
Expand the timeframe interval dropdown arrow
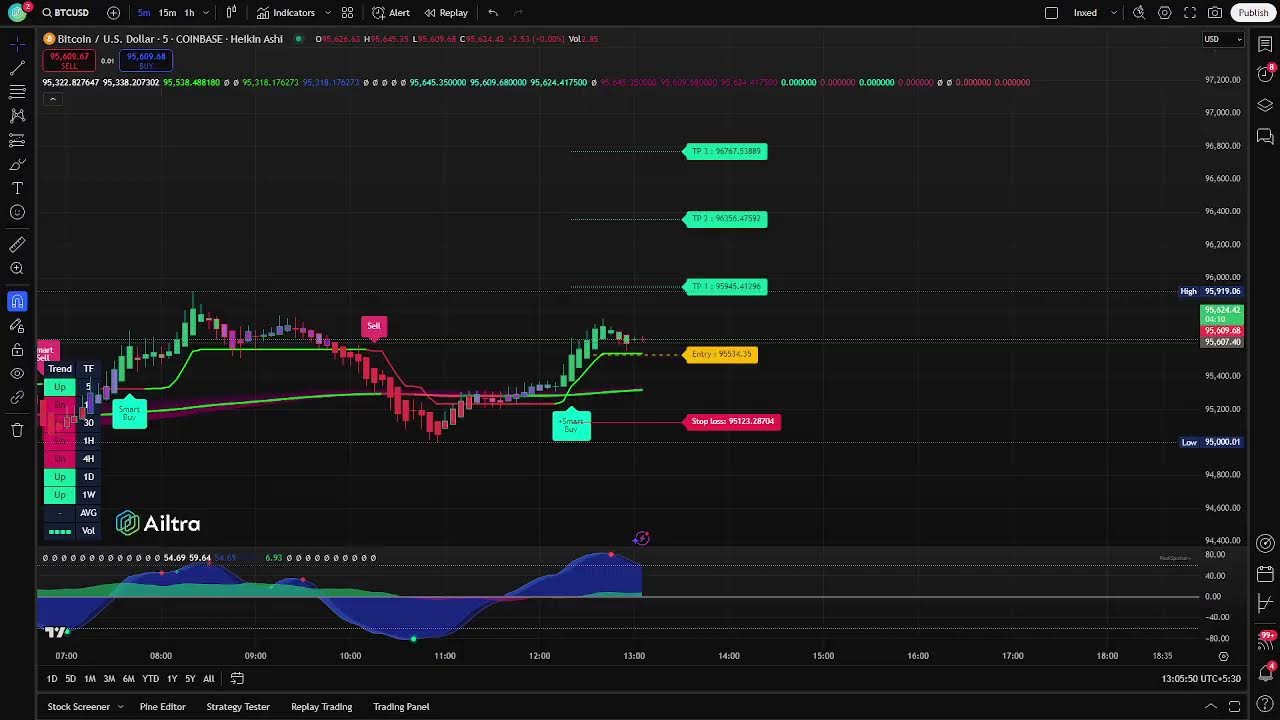(x=206, y=13)
